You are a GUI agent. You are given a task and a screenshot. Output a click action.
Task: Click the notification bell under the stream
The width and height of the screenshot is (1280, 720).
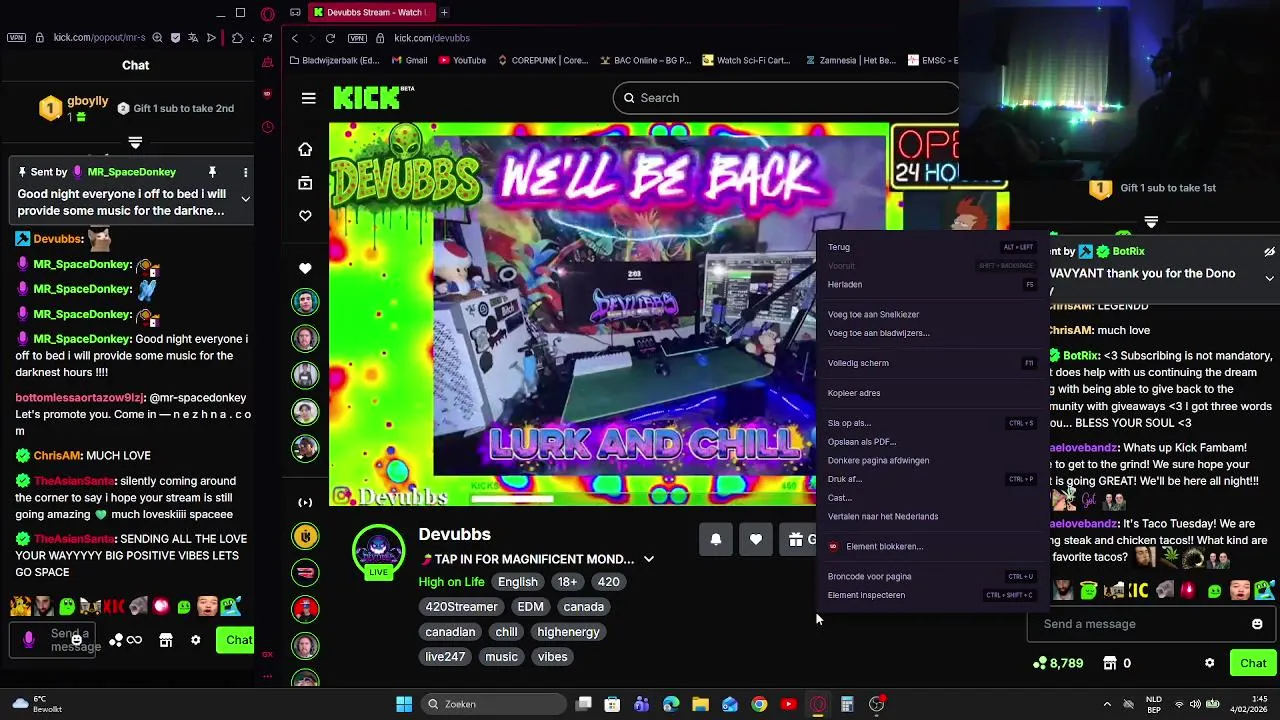[716, 539]
